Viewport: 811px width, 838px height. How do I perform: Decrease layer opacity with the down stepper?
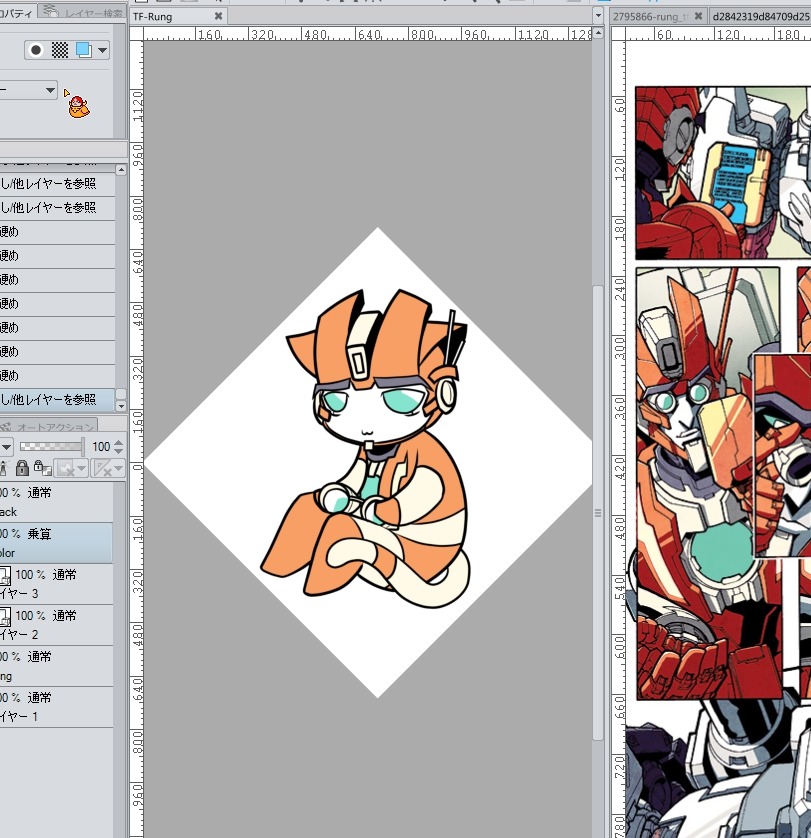click(119, 451)
